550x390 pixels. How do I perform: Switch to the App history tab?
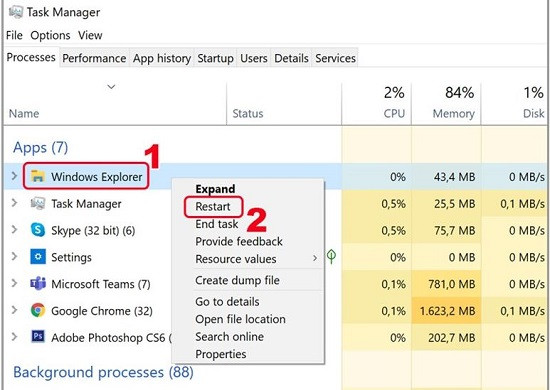[x=162, y=58]
